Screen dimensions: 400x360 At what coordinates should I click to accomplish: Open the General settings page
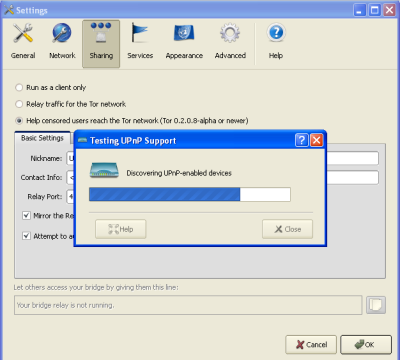23,42
